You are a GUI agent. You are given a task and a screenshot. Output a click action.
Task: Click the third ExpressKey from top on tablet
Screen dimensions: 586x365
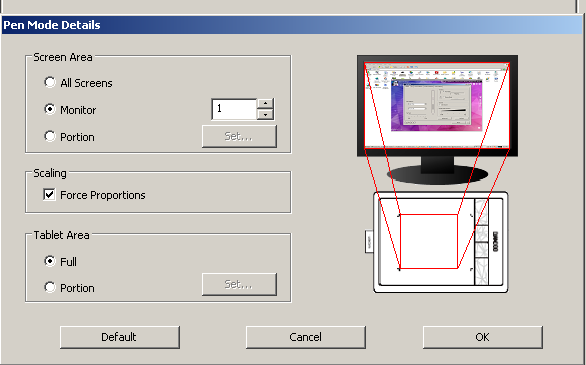coord(481,250)
